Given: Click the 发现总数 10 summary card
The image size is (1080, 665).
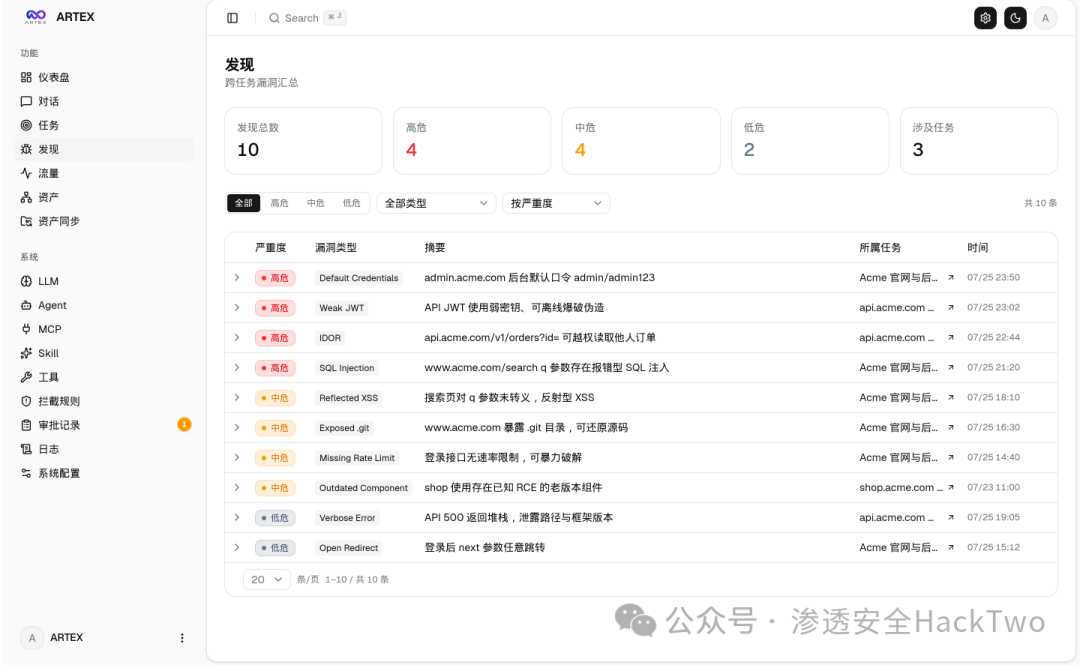Looking at the screenshot, I should click(303, 141).
